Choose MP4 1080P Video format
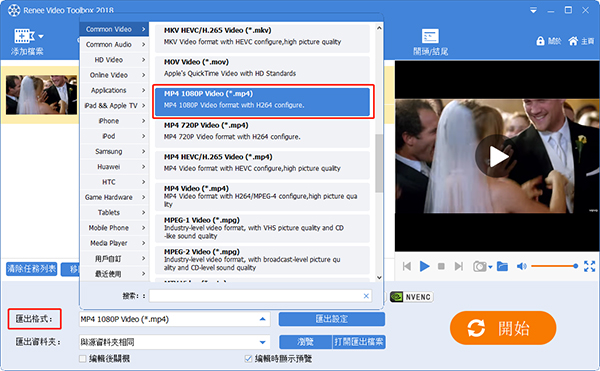The height and width of the screenshot is (371, 600). (262, 101)
